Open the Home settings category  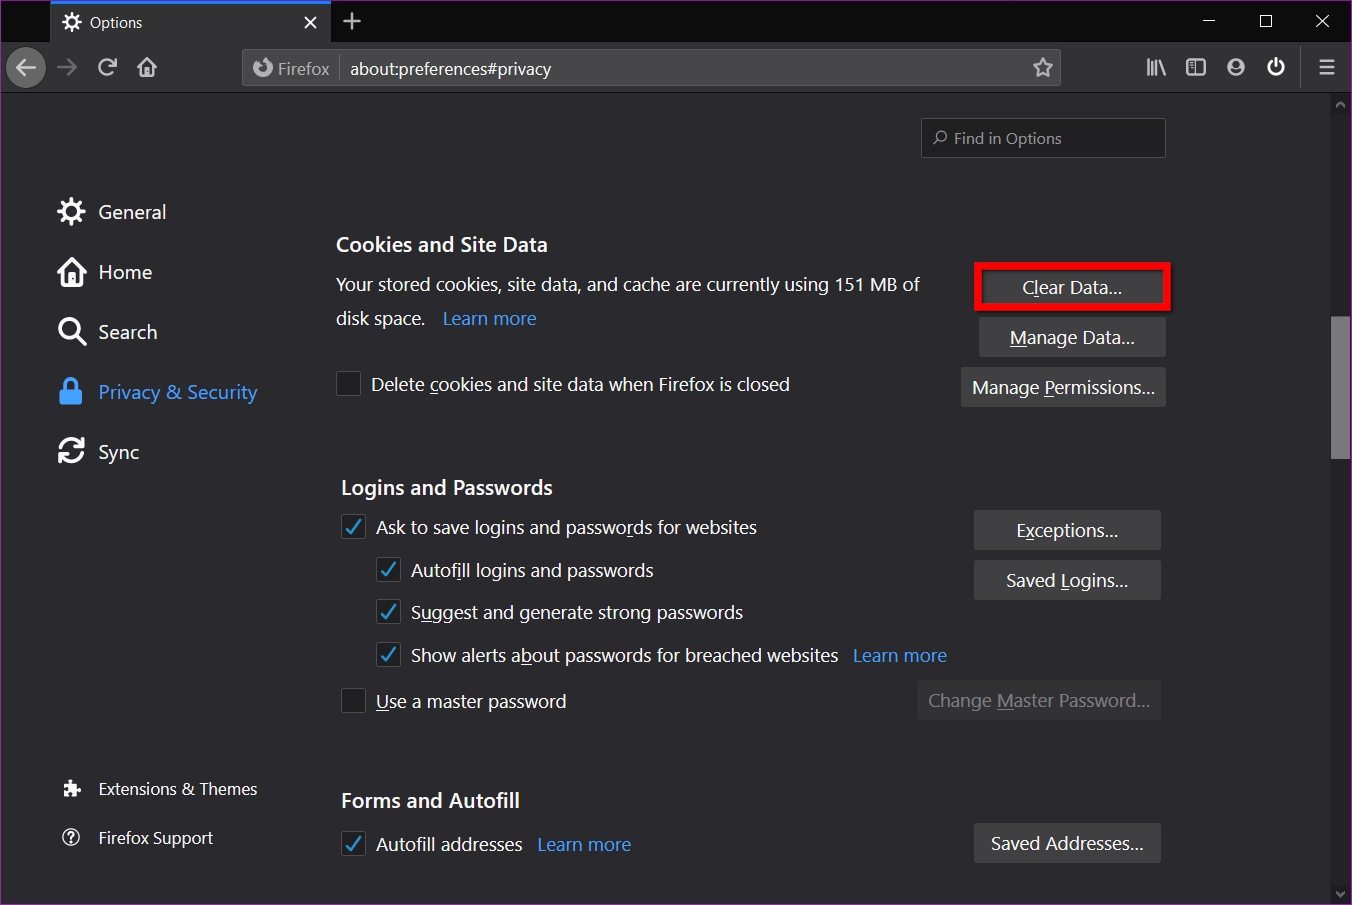105,272
